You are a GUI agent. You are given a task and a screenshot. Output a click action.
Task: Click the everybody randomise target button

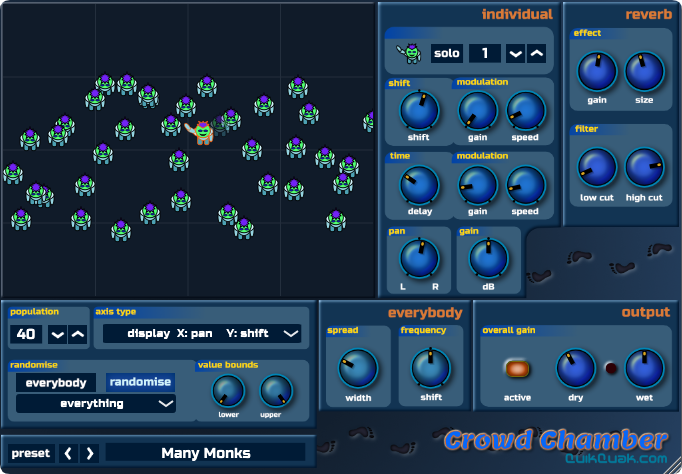(x=56, y=383)
